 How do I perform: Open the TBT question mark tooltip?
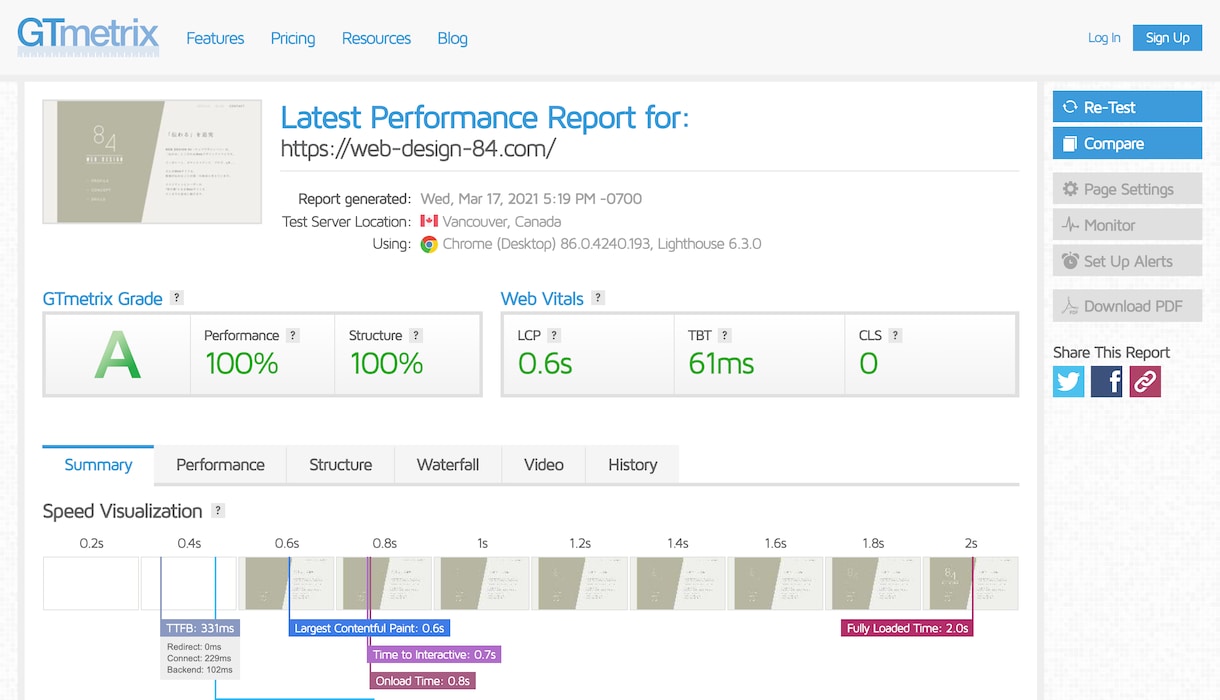[x=725, y=336]
